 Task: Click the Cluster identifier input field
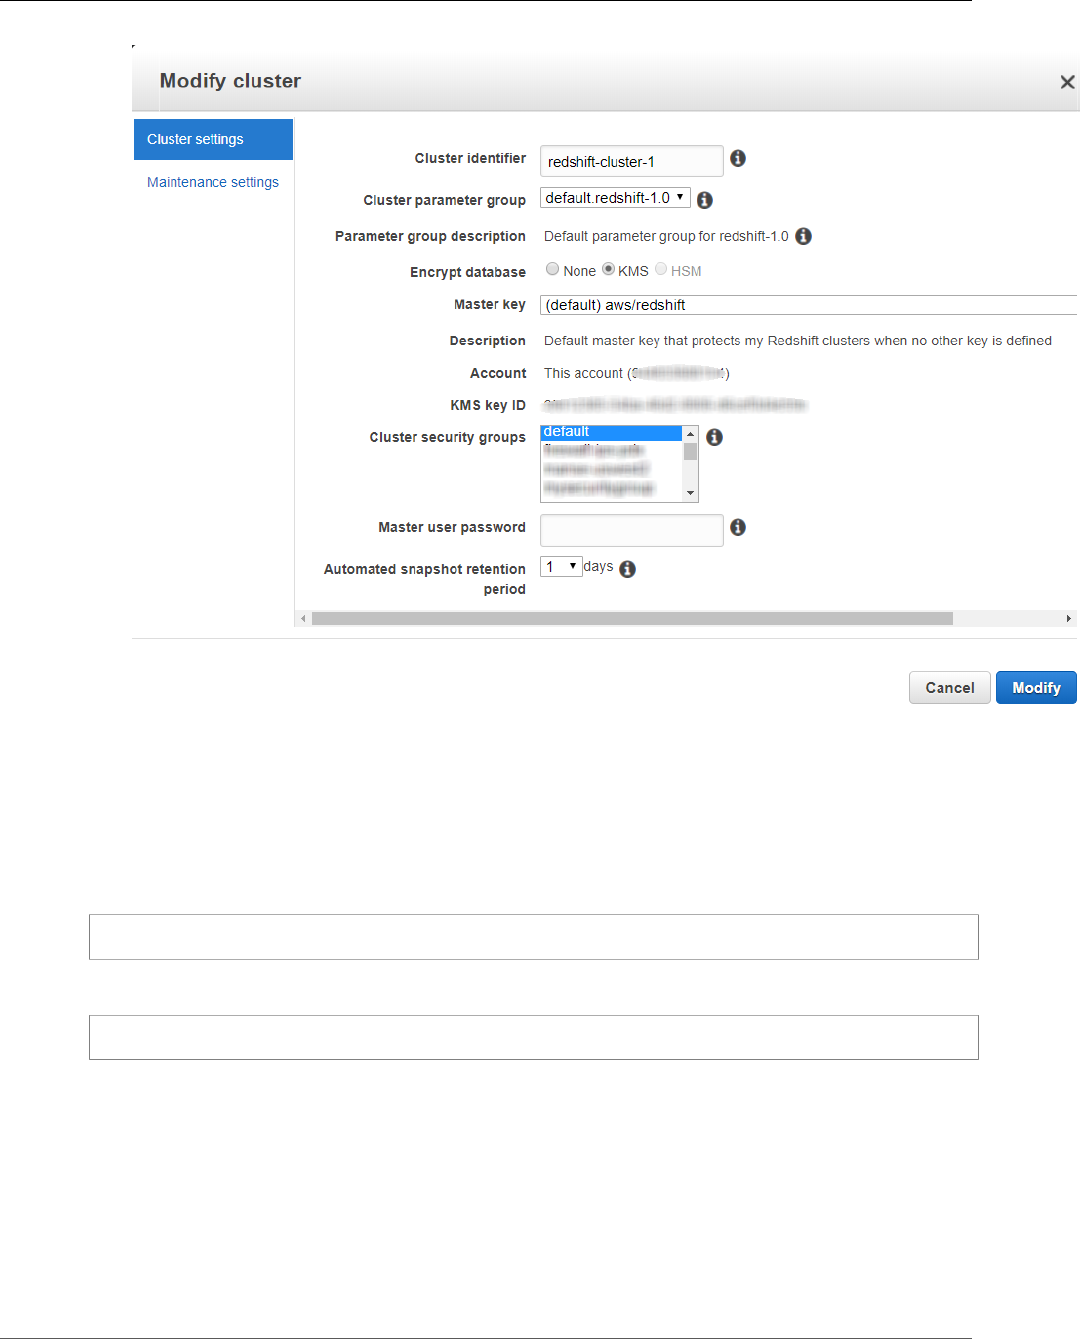click(x=631, y=161)
